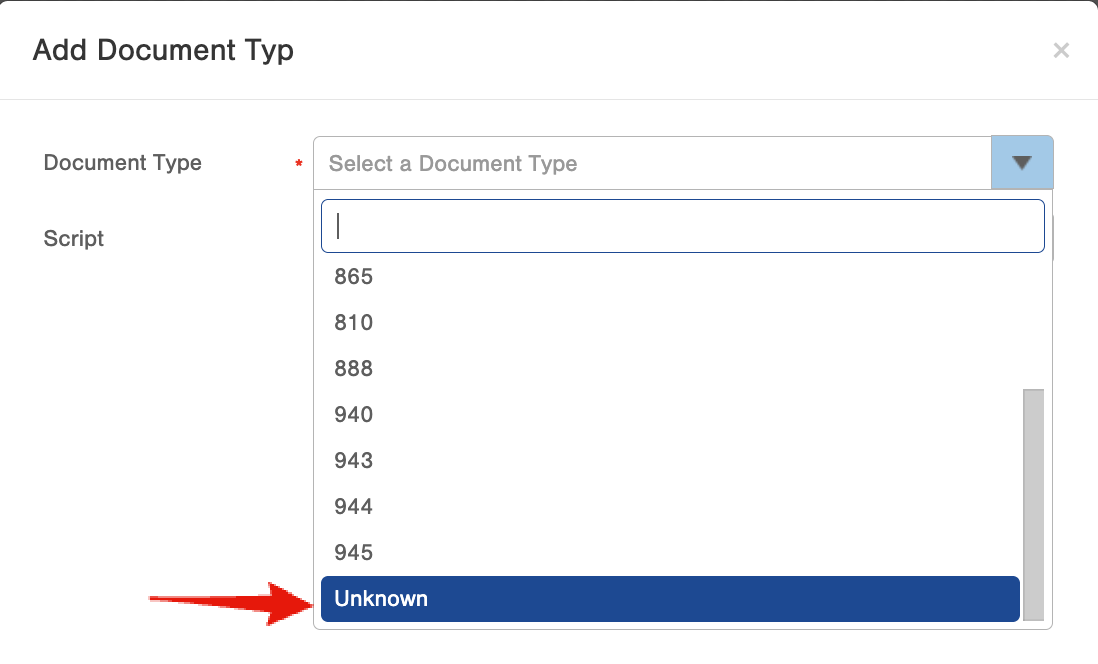1098x664 pixels.
Task: Select option 944
Action: 354,507
